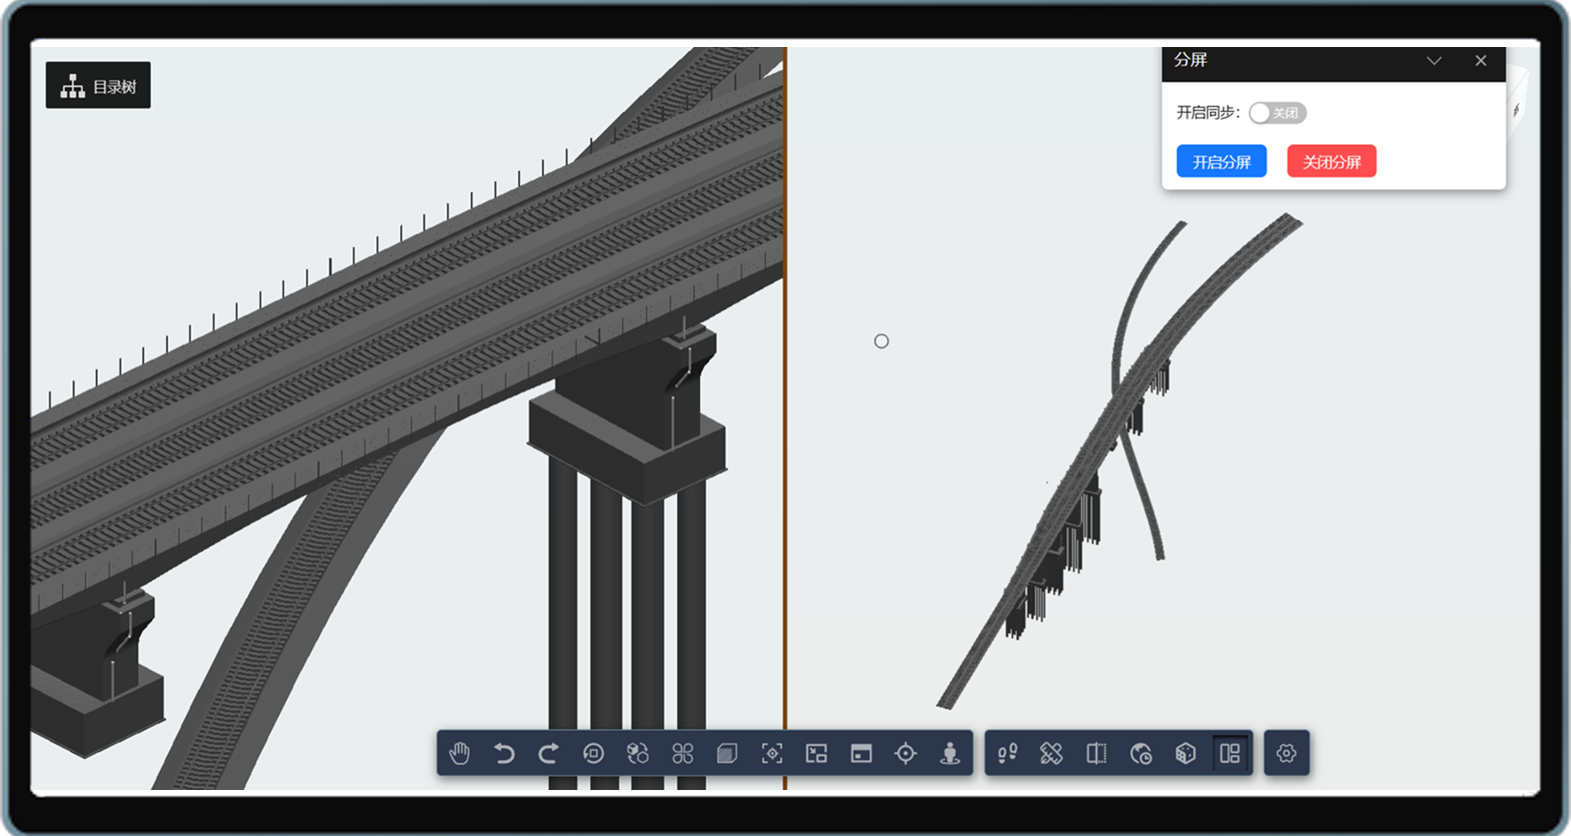Click the dice-like cube toolbar icon
1571x836 pixels.
(1185, 753)
